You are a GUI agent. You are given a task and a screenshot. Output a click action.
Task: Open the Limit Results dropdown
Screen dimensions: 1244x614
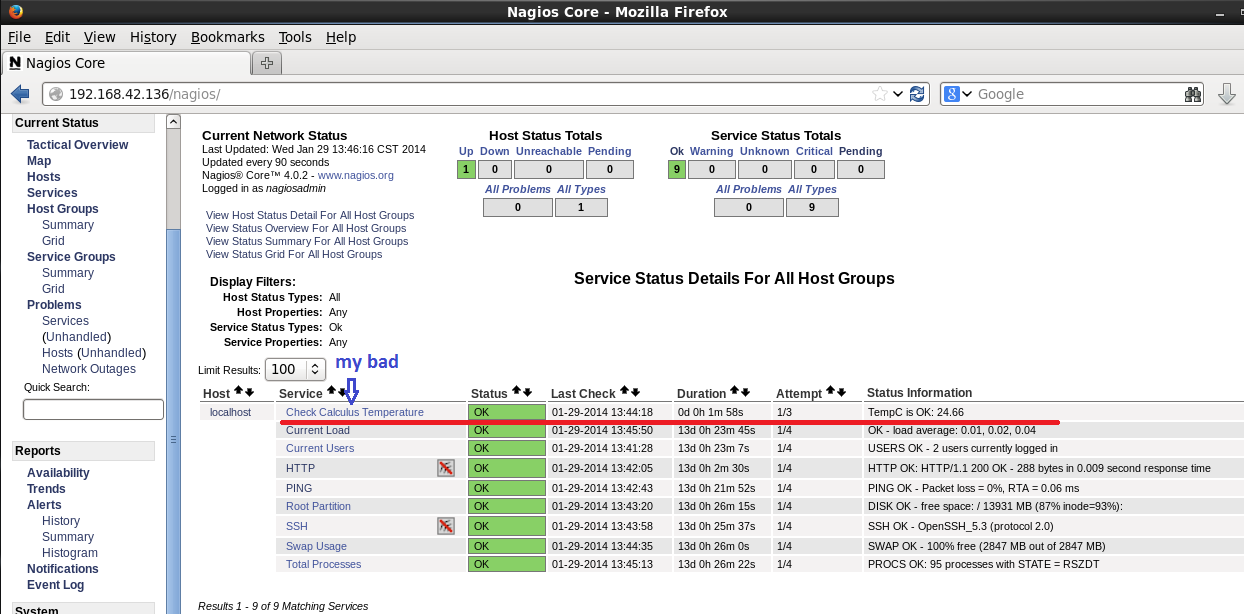pyautogui.click(x=296, y=369)
